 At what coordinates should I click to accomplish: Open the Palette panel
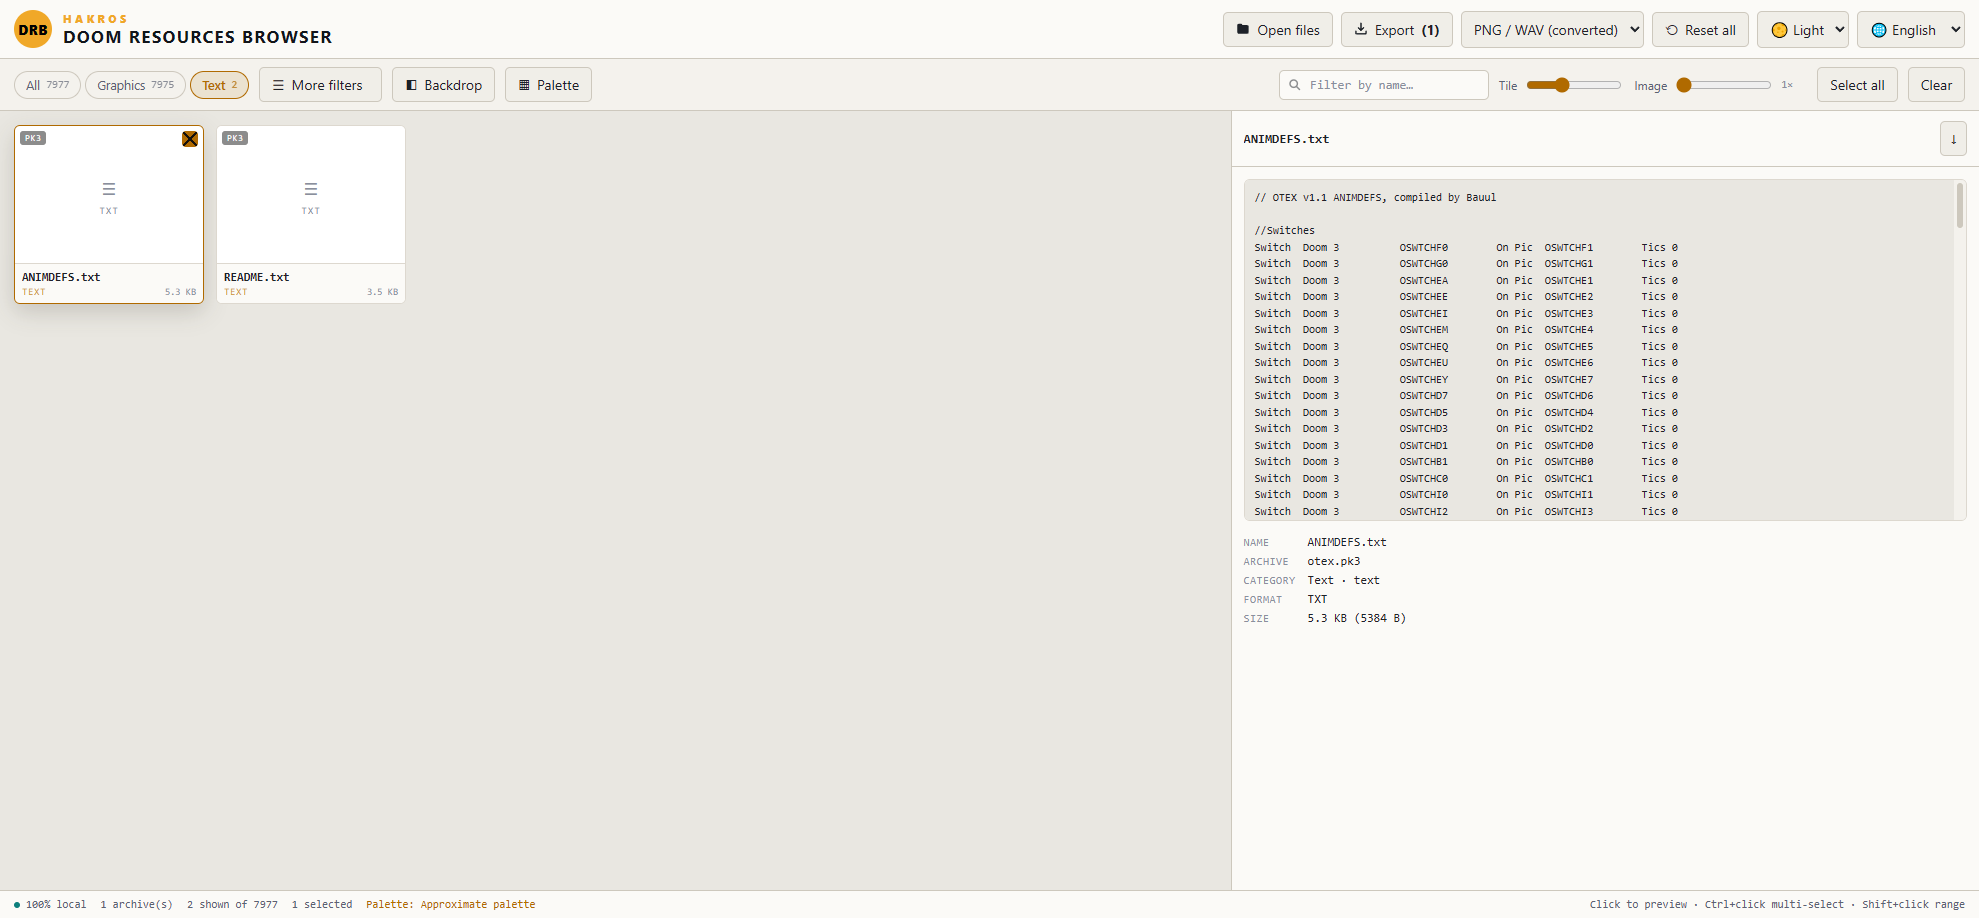pos(548,85)
